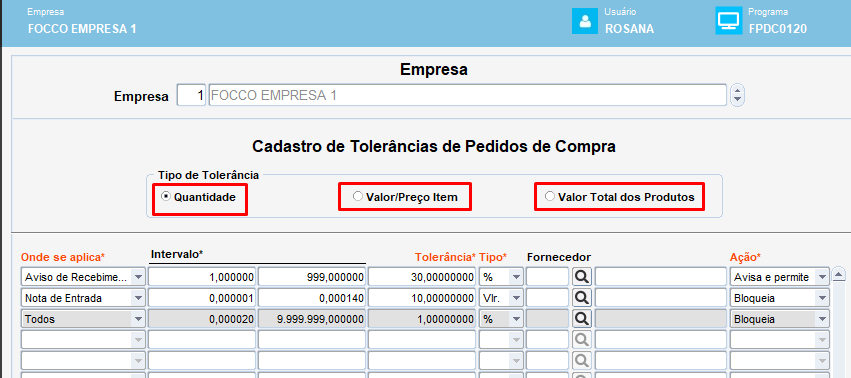Click the 'Onde se aplica*' column header
This screenshot has width=851, height=378.
(63, 257)
